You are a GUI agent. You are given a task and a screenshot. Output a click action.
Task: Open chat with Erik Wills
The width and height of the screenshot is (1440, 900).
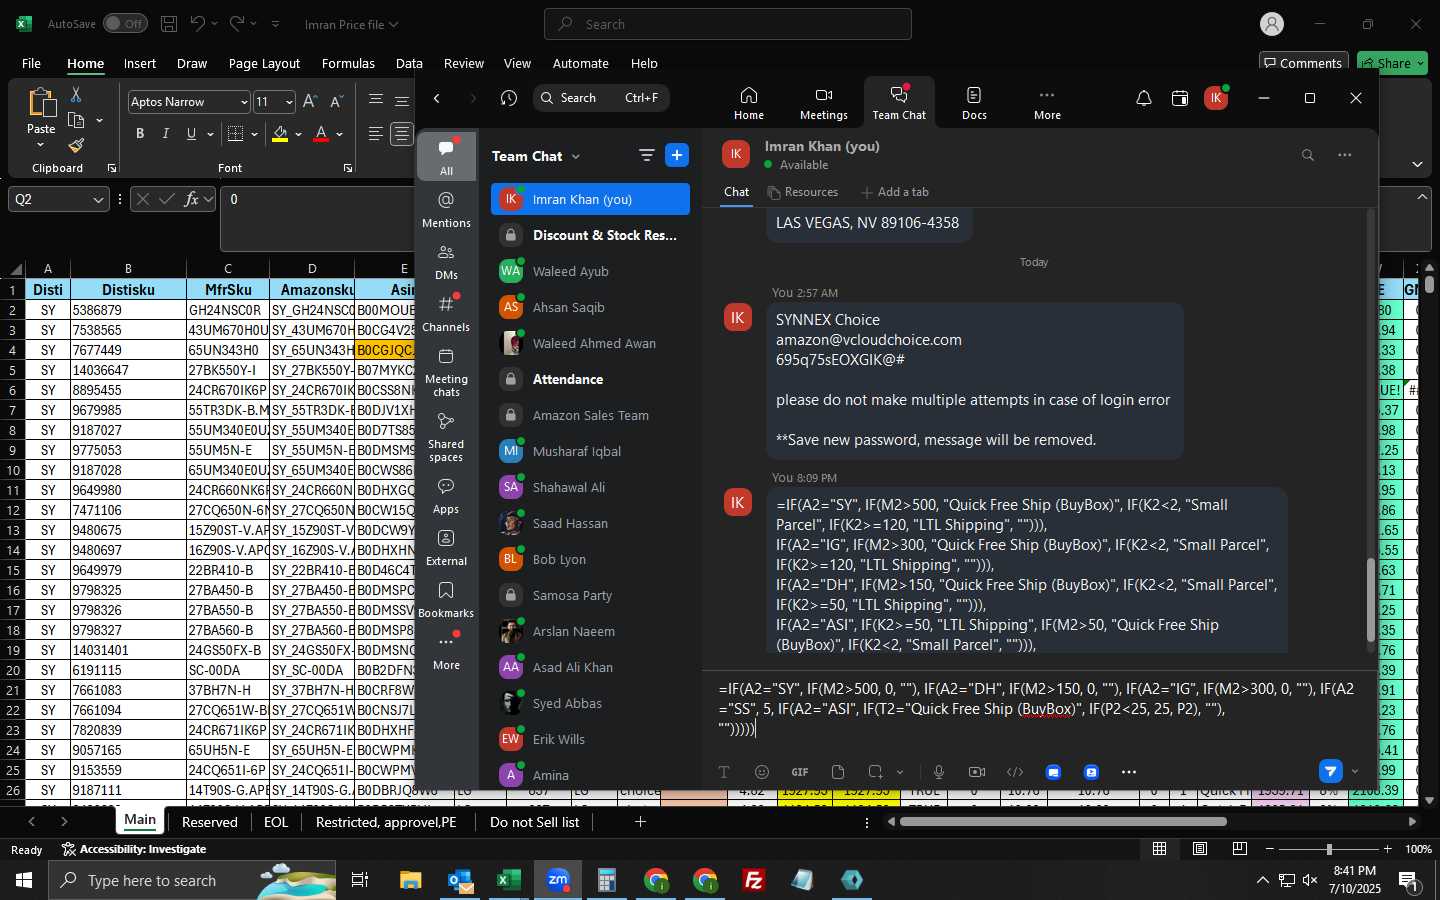coord(590,739)
